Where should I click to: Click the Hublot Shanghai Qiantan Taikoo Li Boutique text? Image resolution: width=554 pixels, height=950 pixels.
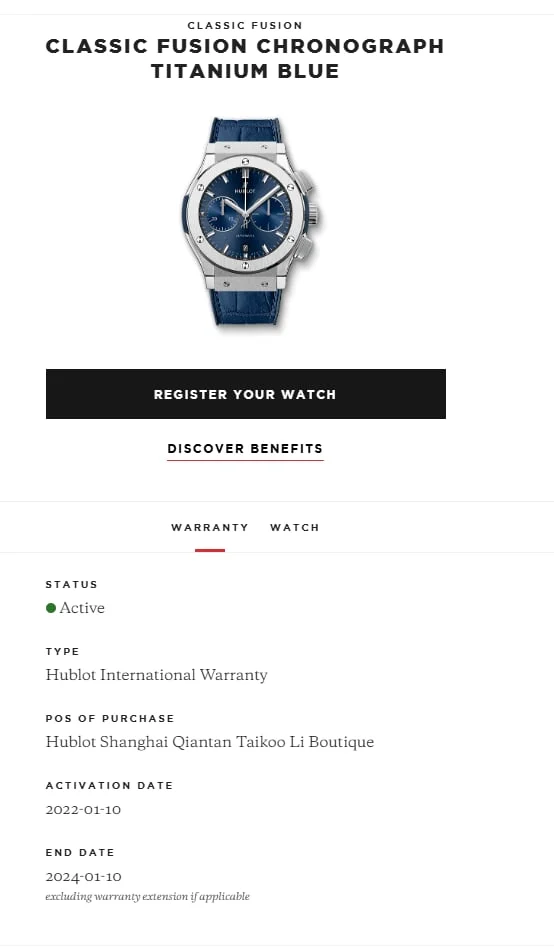pyautogui.click(x=210, y=742)
